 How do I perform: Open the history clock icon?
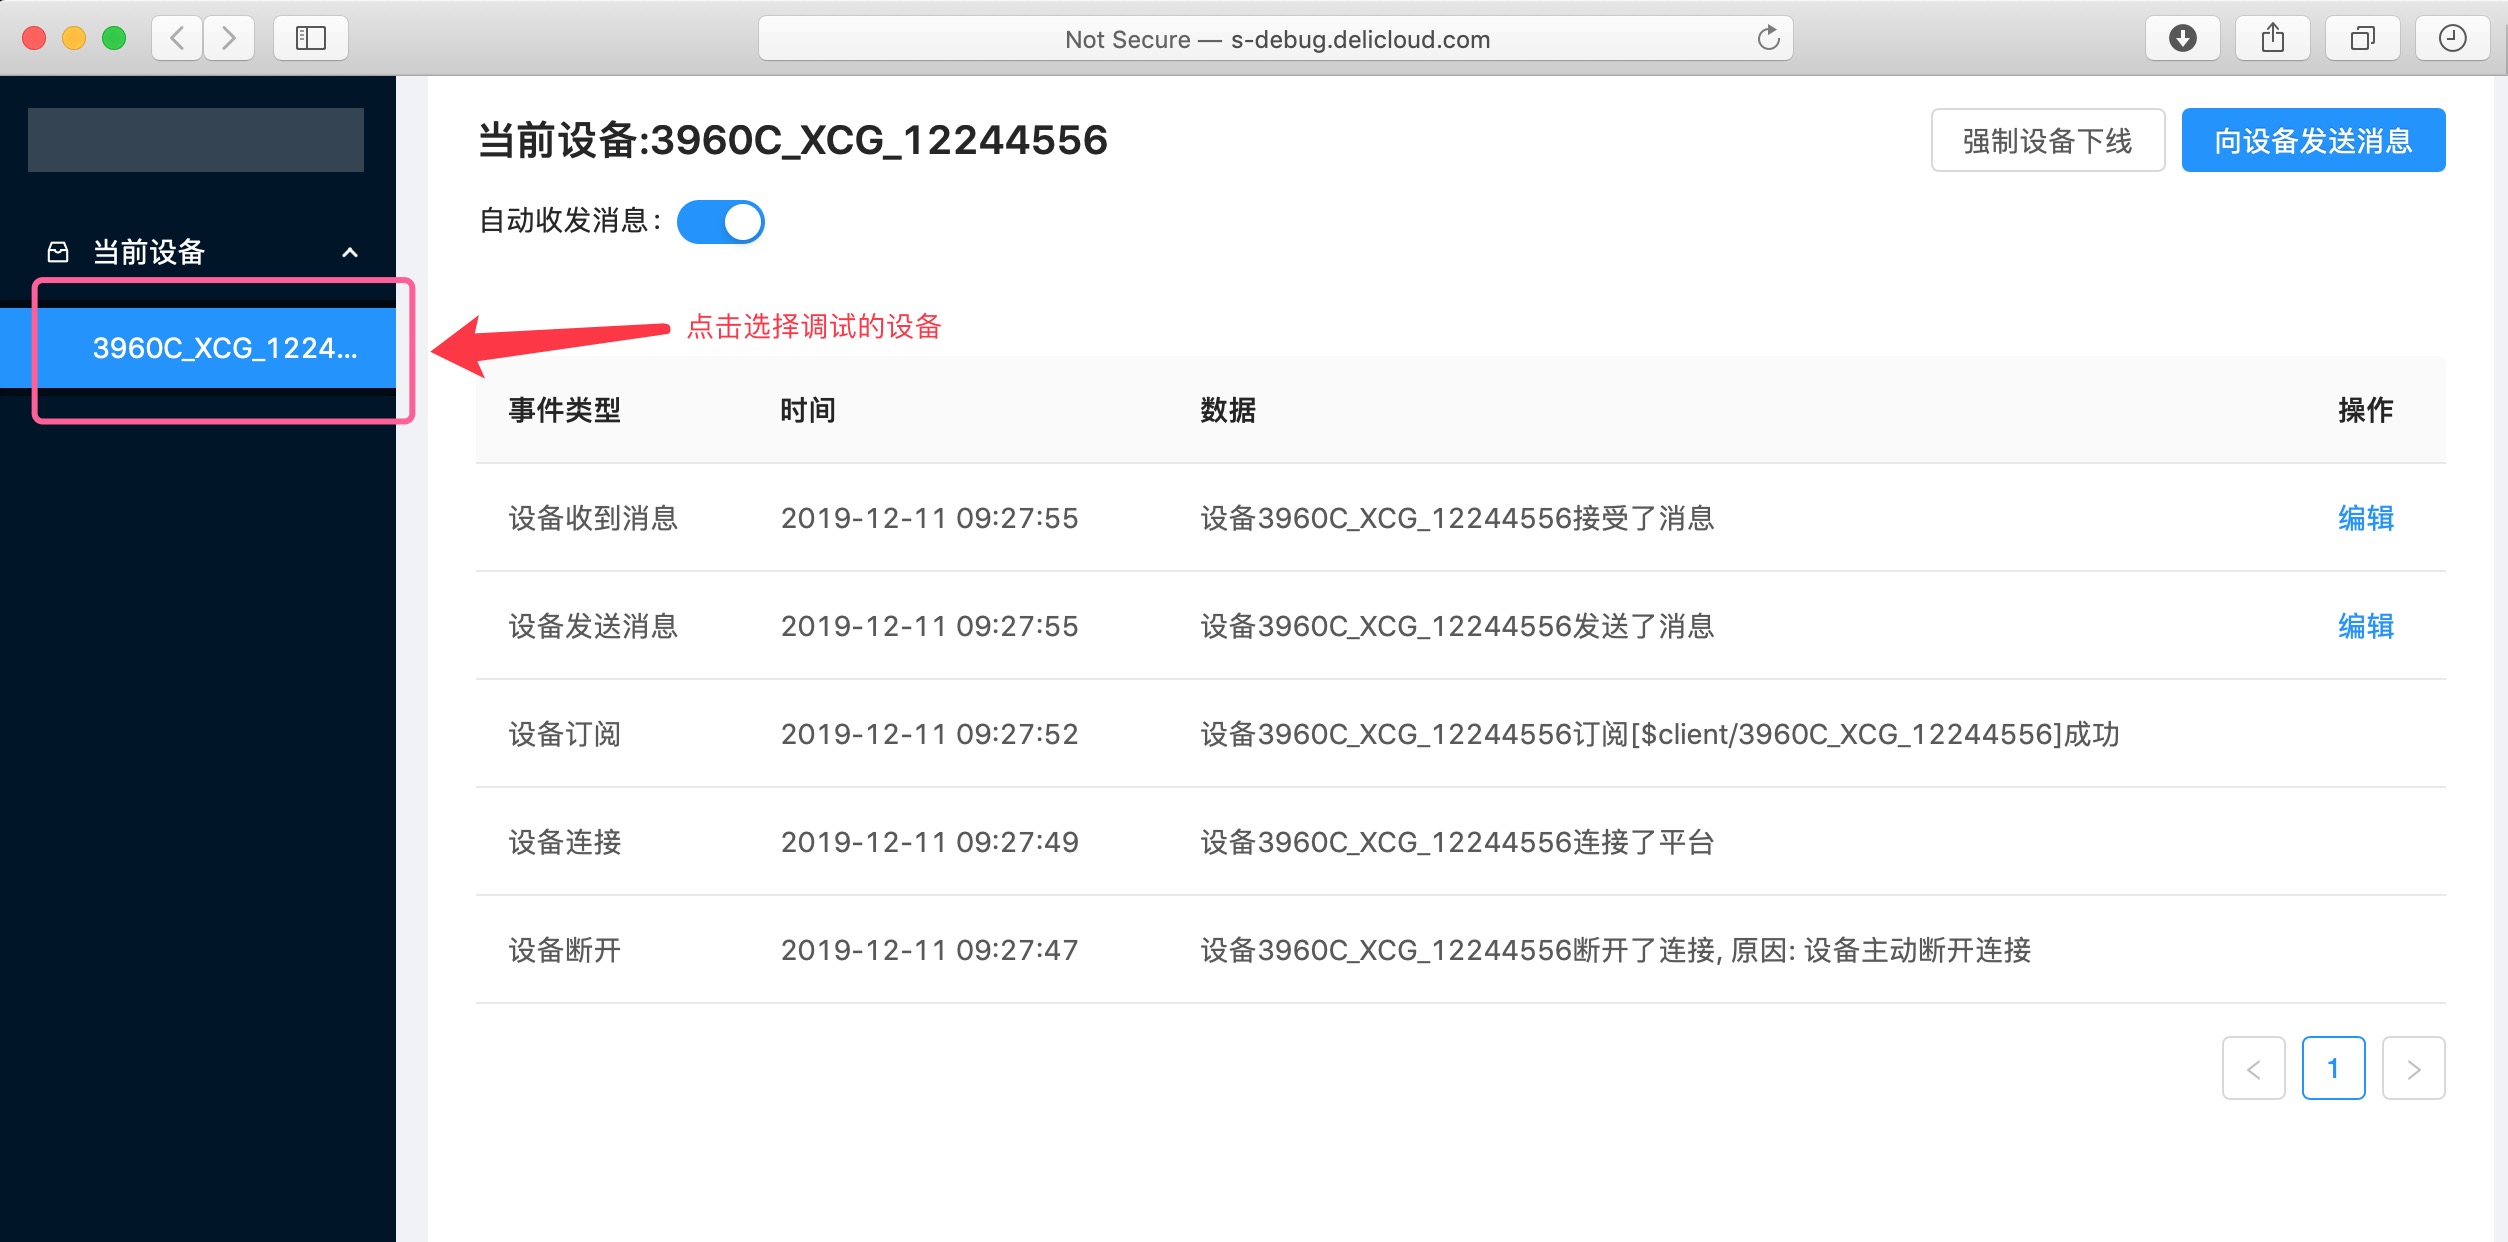point(2452,39)
